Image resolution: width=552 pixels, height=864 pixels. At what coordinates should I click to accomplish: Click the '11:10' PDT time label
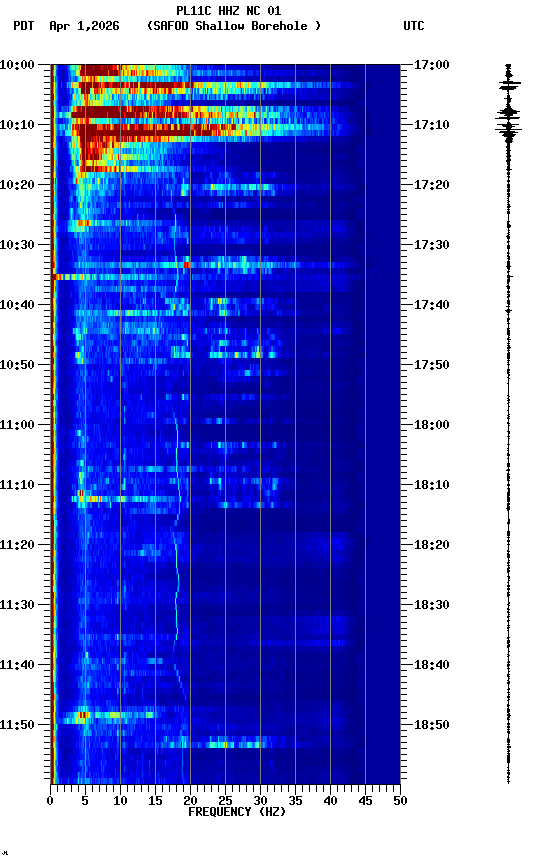(x=17, y=485)
